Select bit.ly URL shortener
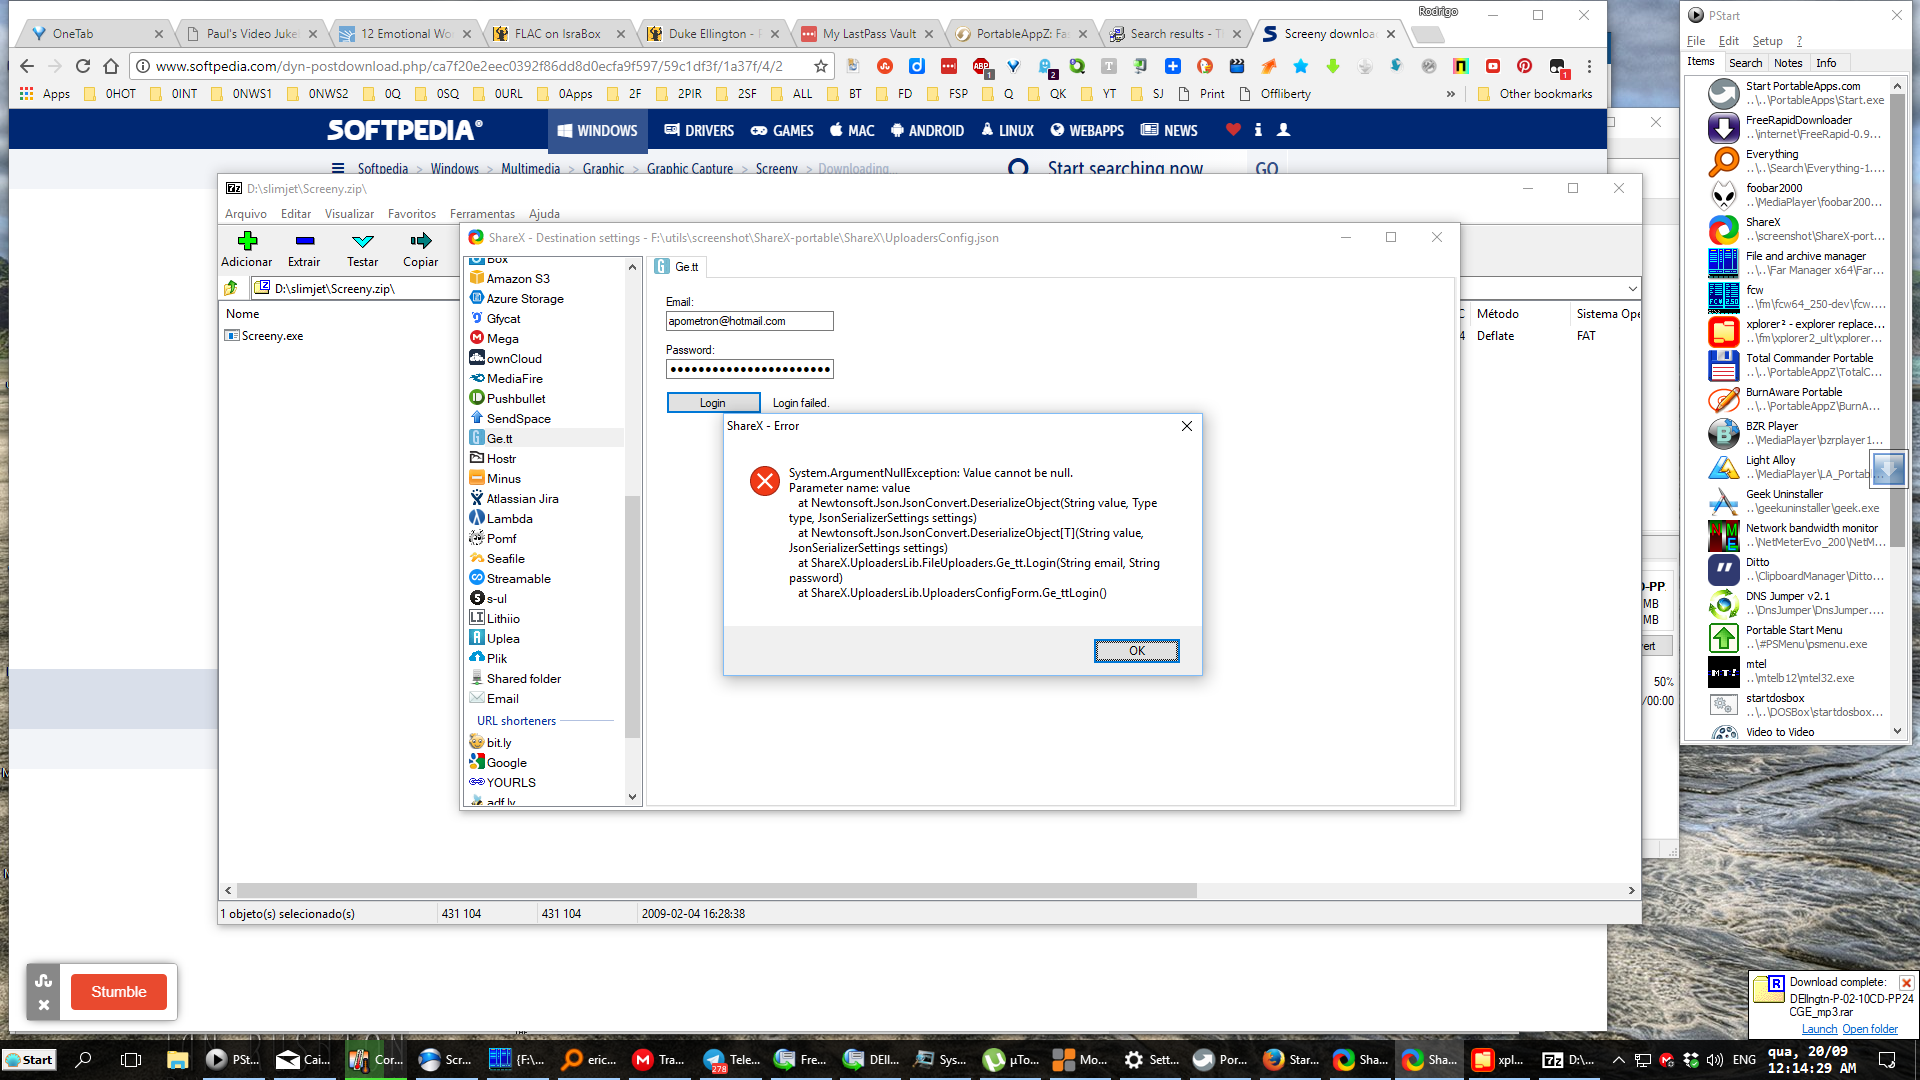Screen dimensions: 1920x1080 [x=499, y=742]
